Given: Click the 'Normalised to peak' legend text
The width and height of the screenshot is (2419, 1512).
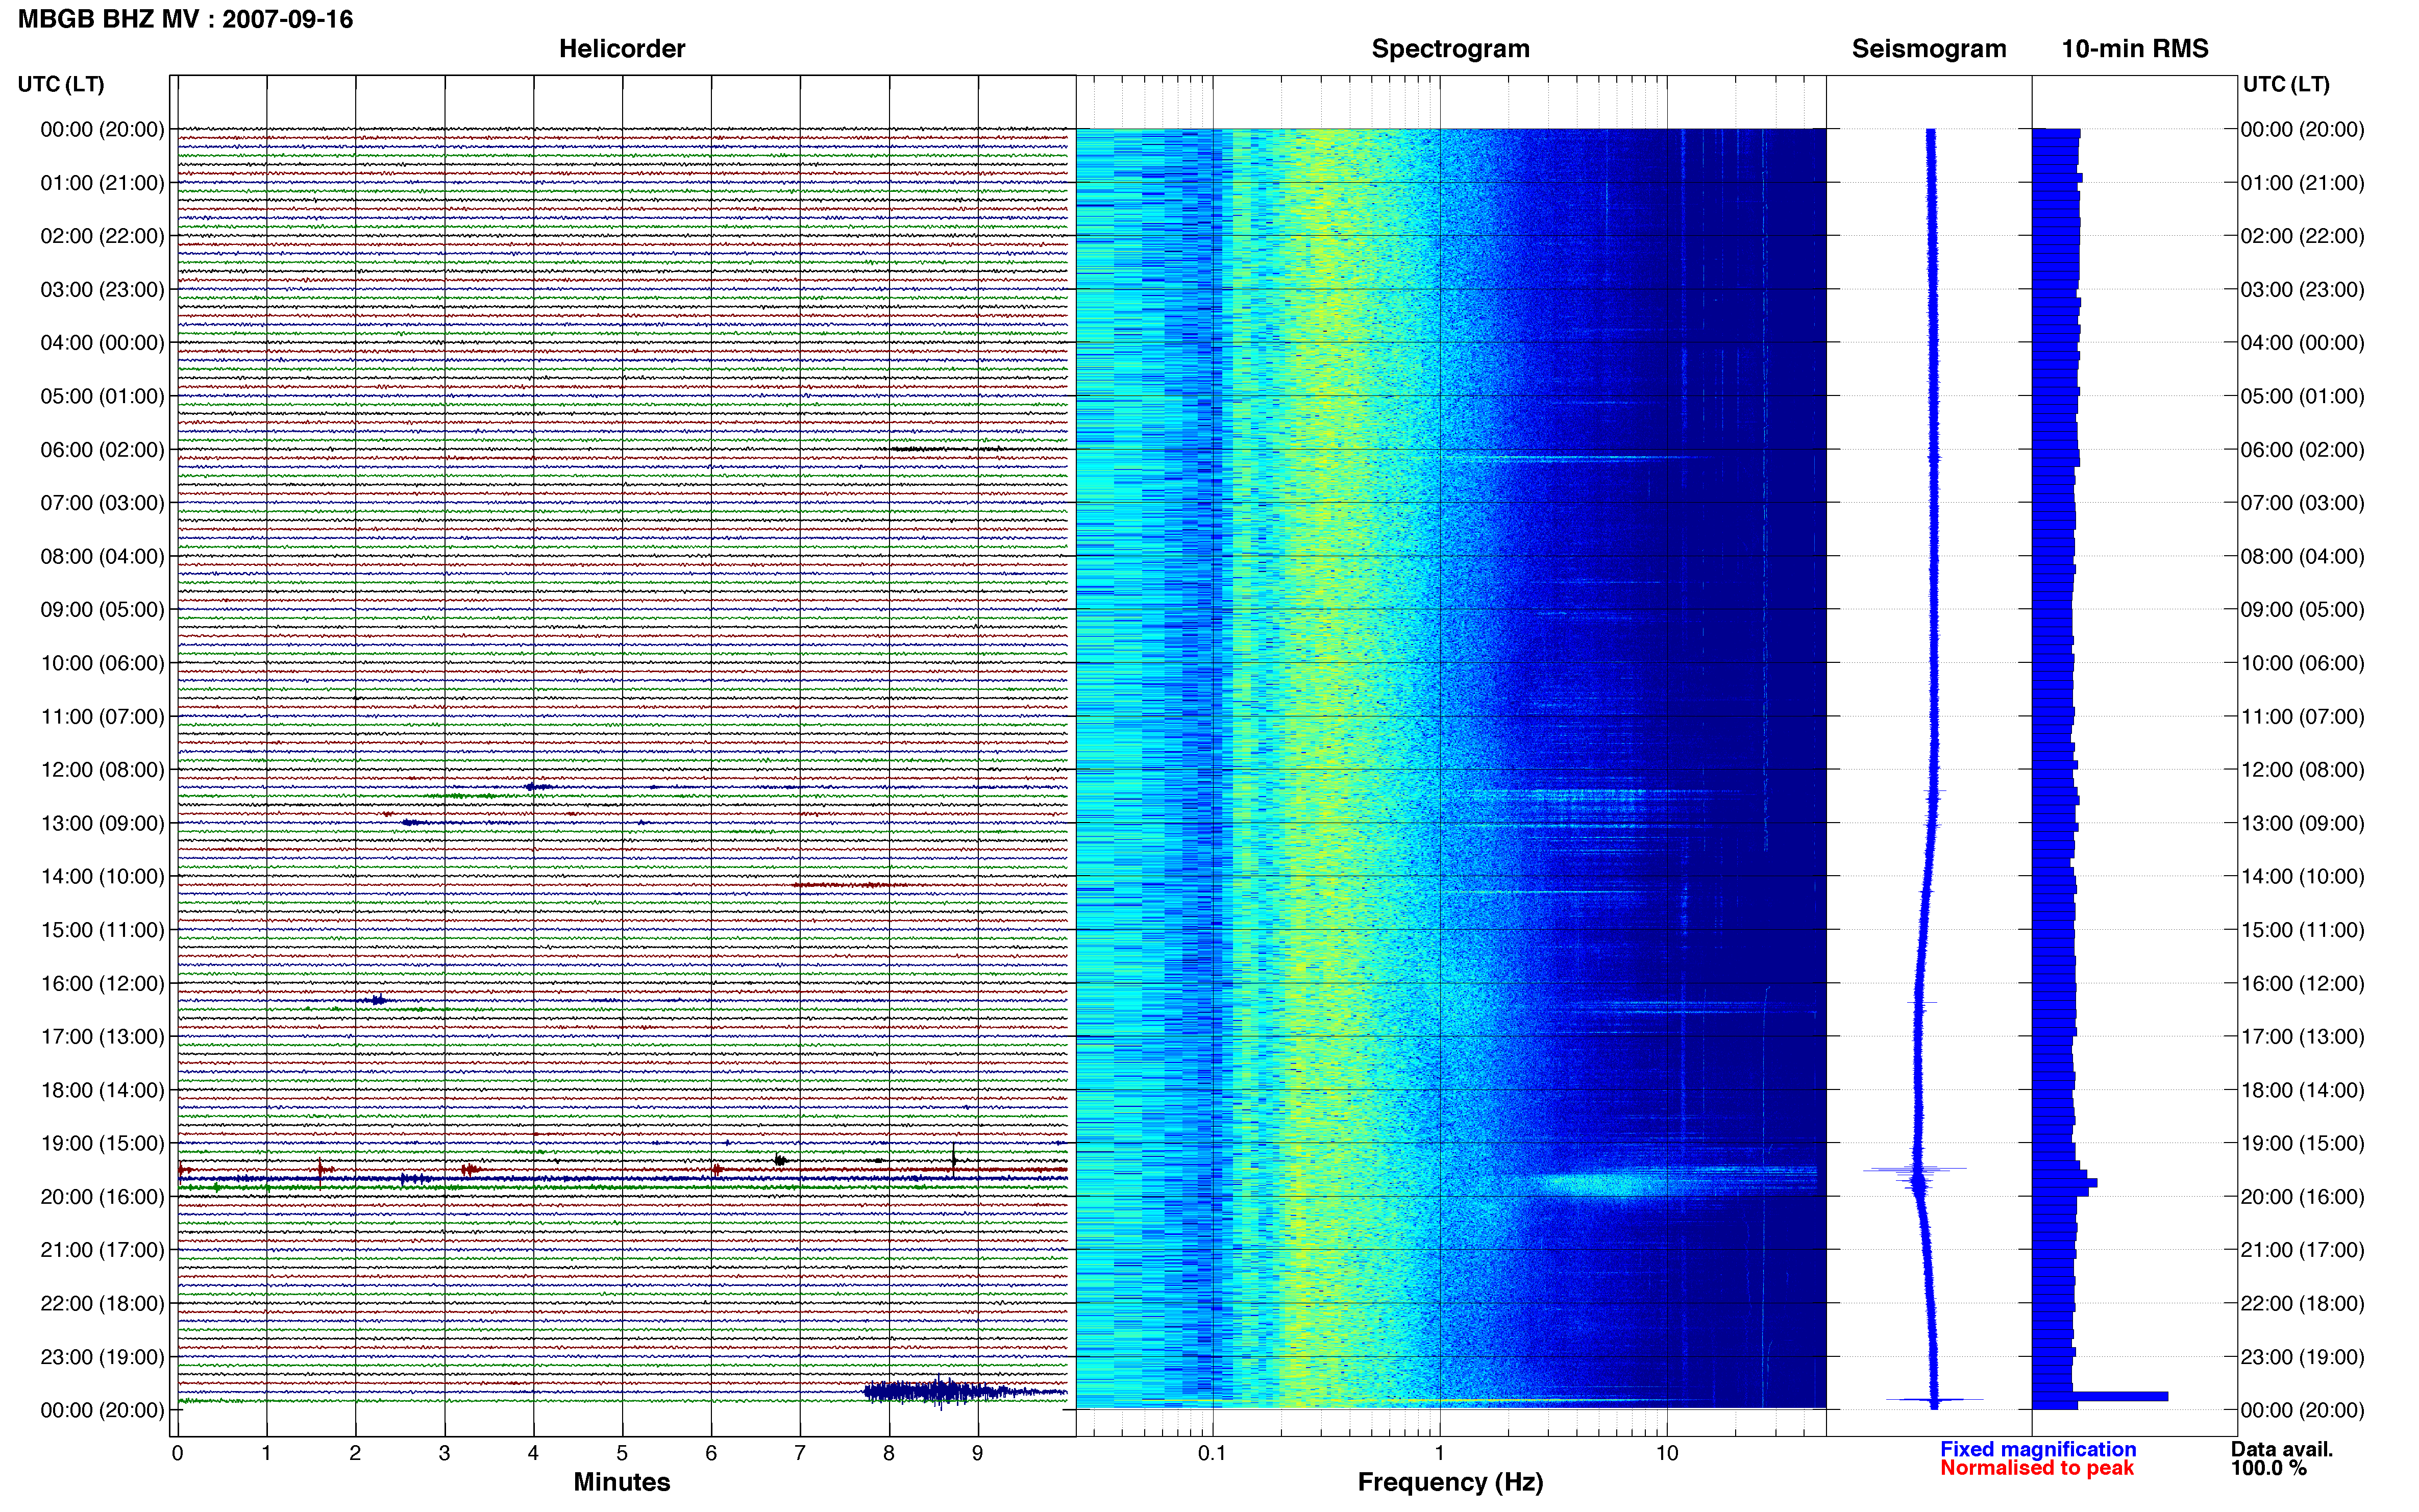Looking at the screenshot, I should coord(2037,1468).
